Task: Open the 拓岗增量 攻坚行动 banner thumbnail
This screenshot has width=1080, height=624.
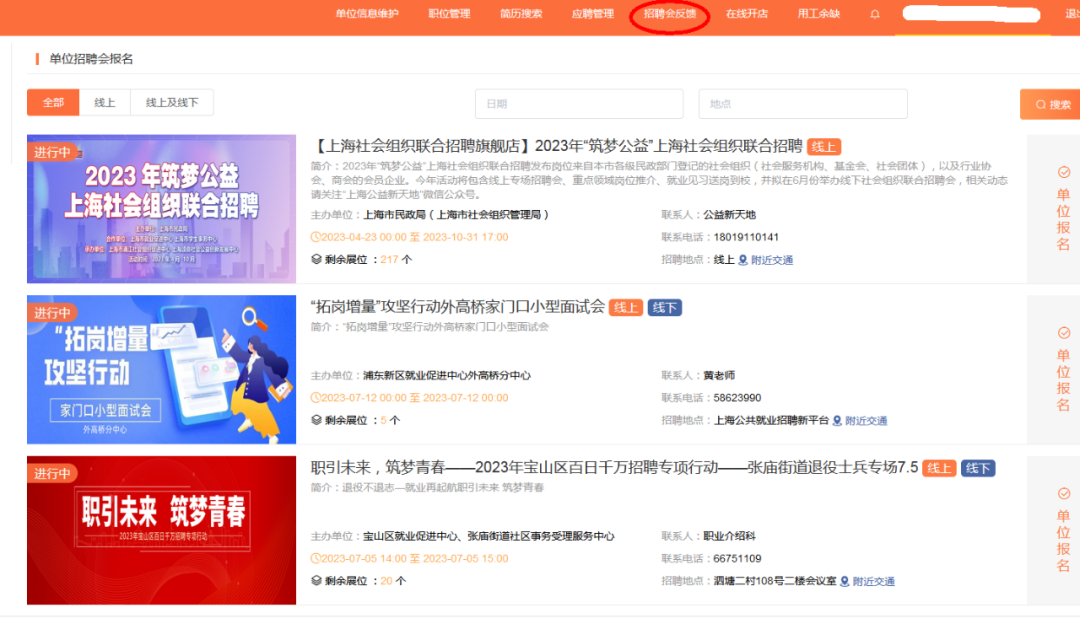Action: tap(161, 369)
